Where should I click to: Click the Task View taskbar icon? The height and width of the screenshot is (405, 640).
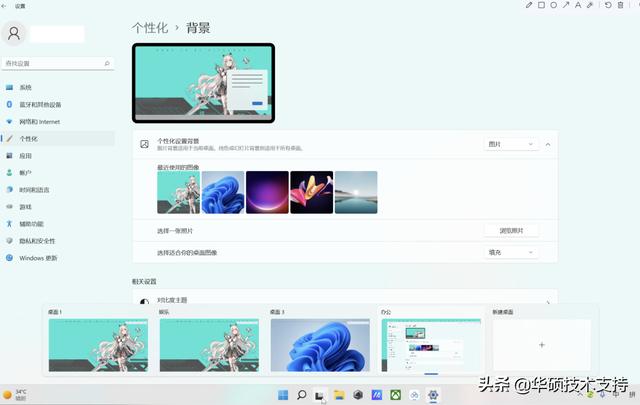point(320,395)
